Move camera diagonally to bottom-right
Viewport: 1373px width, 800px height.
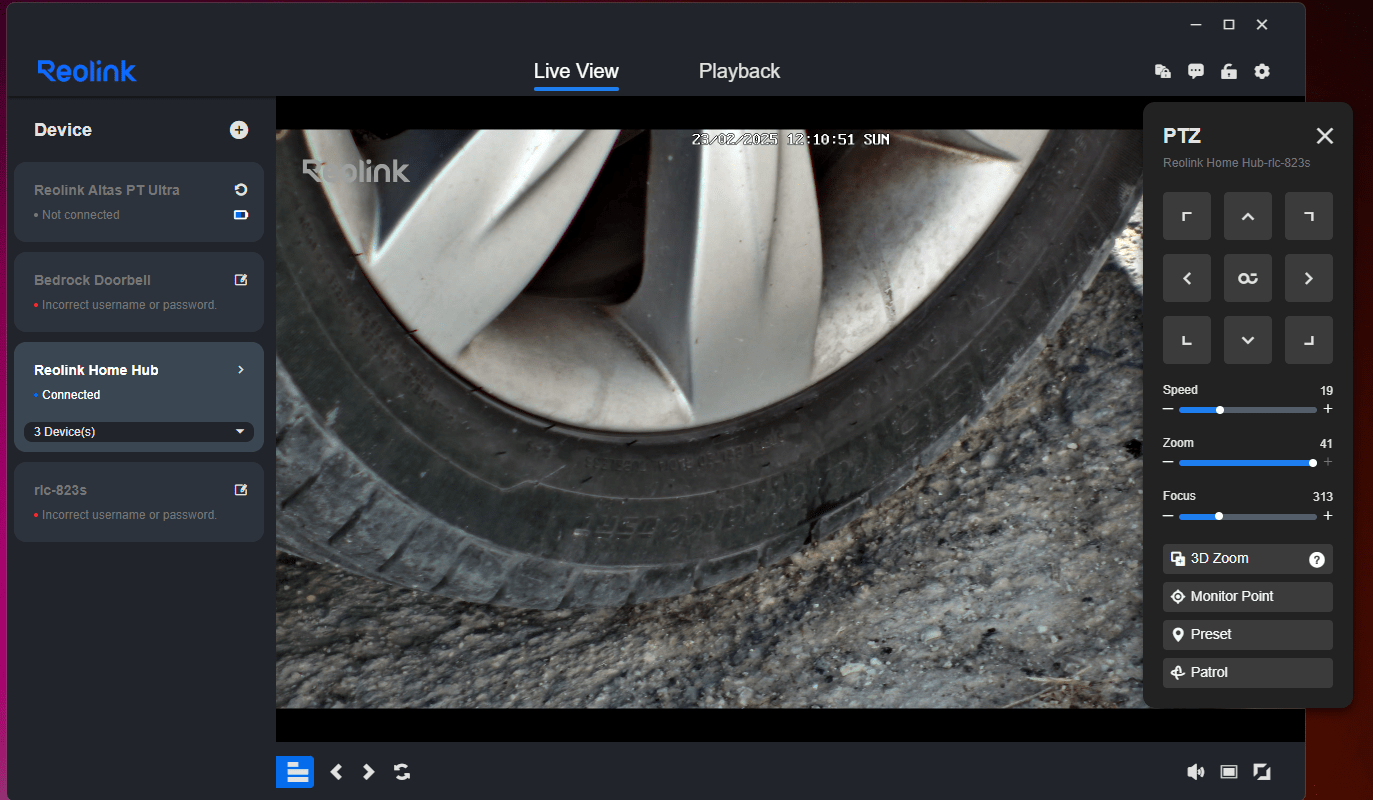[1308, 340]
